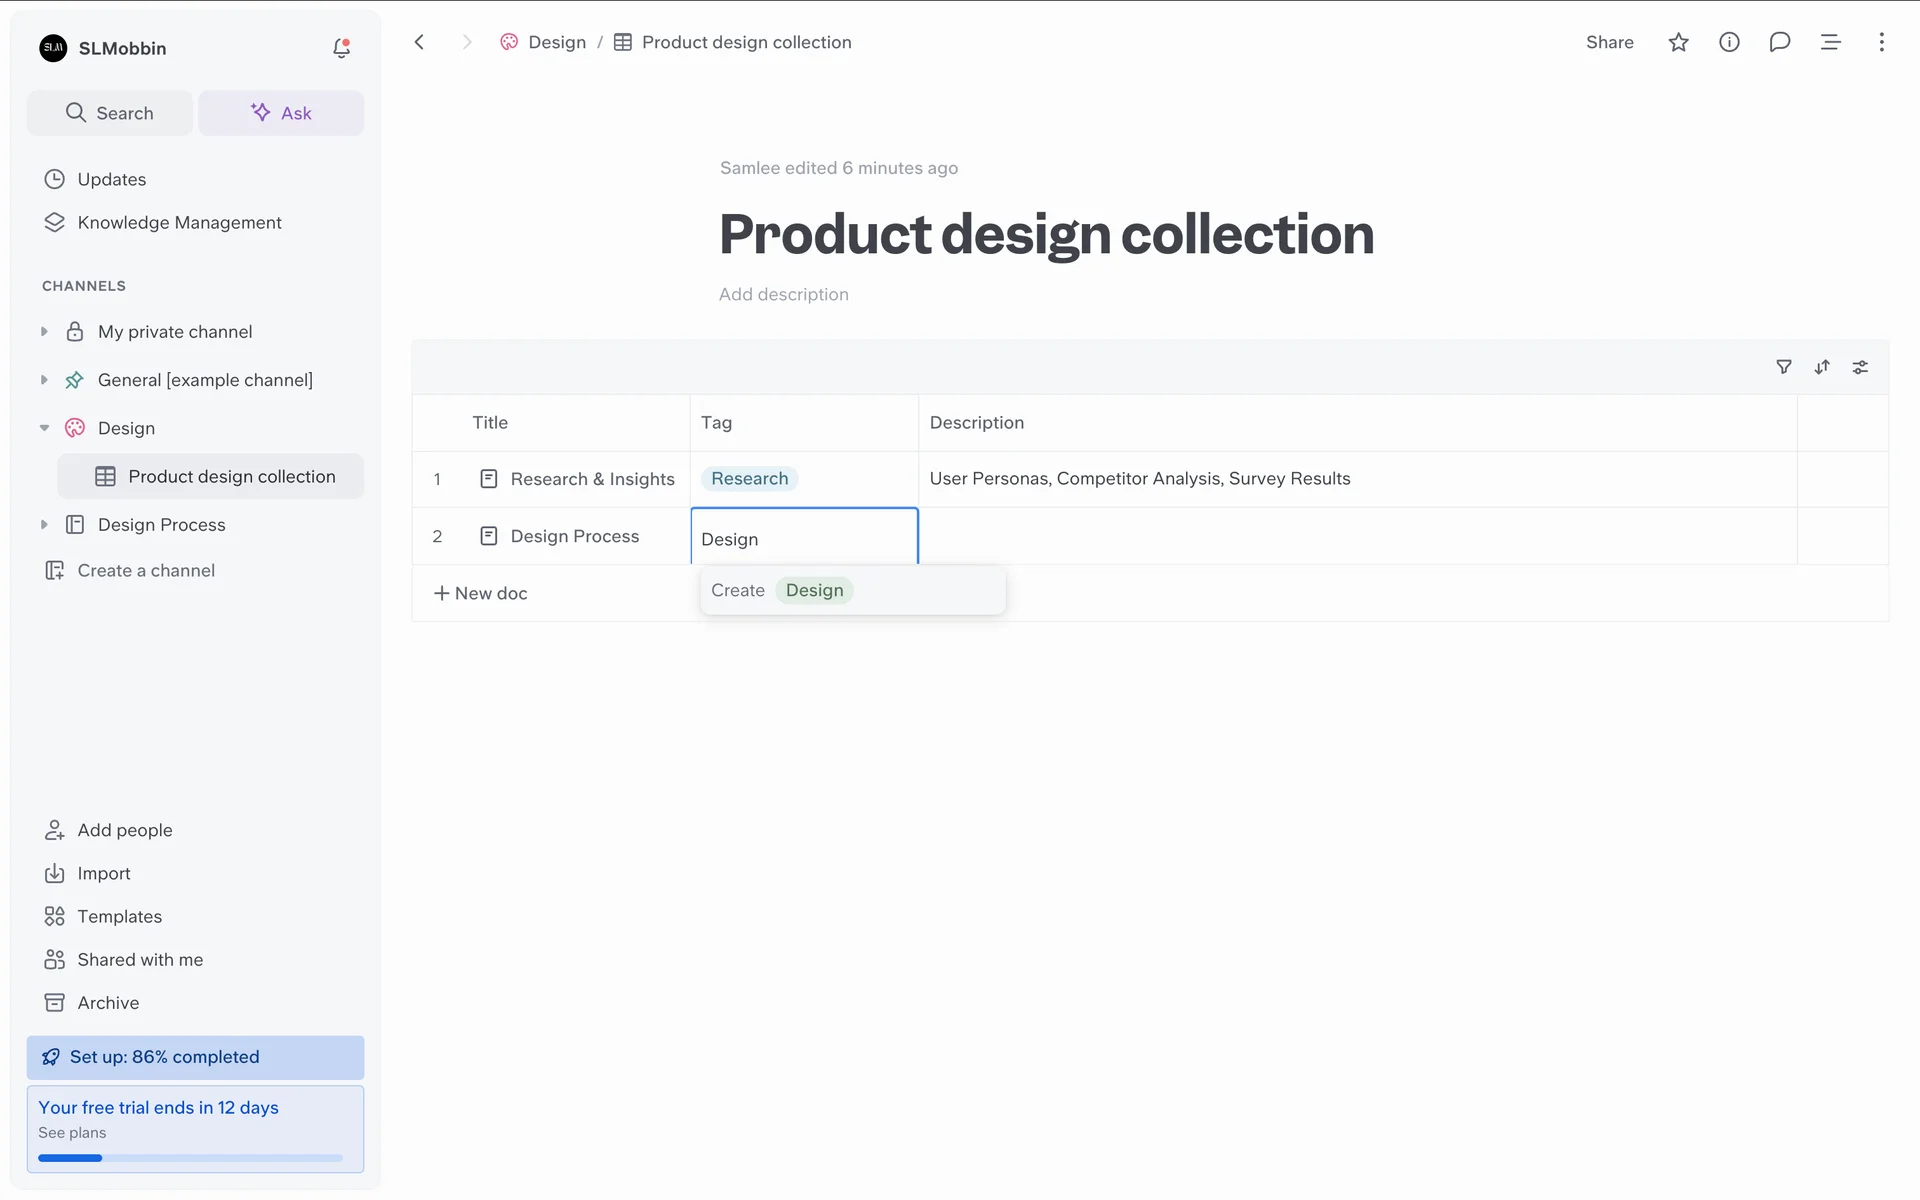Expand General example channel
1920x1200 pixels.
pyautogui.click(x=44, y=380)
